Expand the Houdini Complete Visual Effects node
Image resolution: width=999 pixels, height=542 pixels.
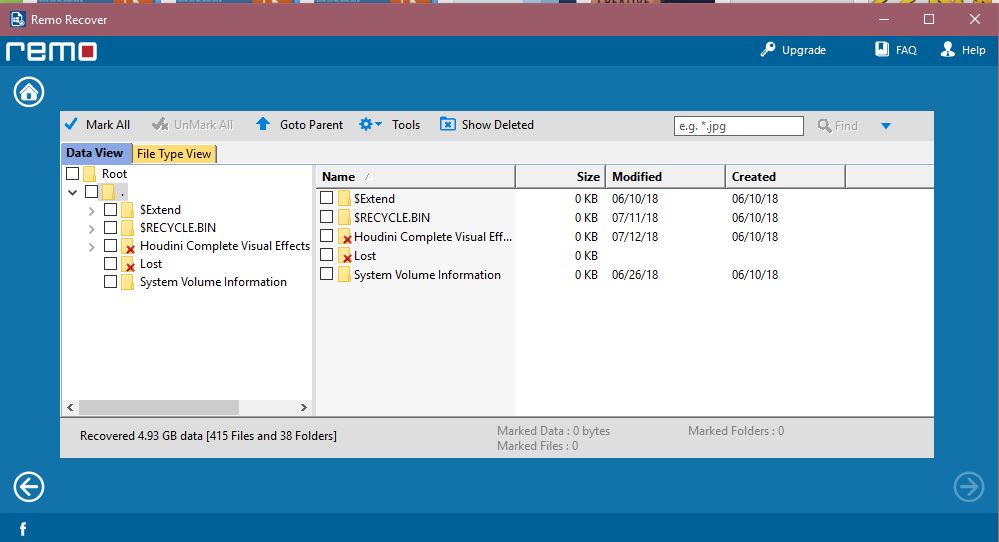92,246
